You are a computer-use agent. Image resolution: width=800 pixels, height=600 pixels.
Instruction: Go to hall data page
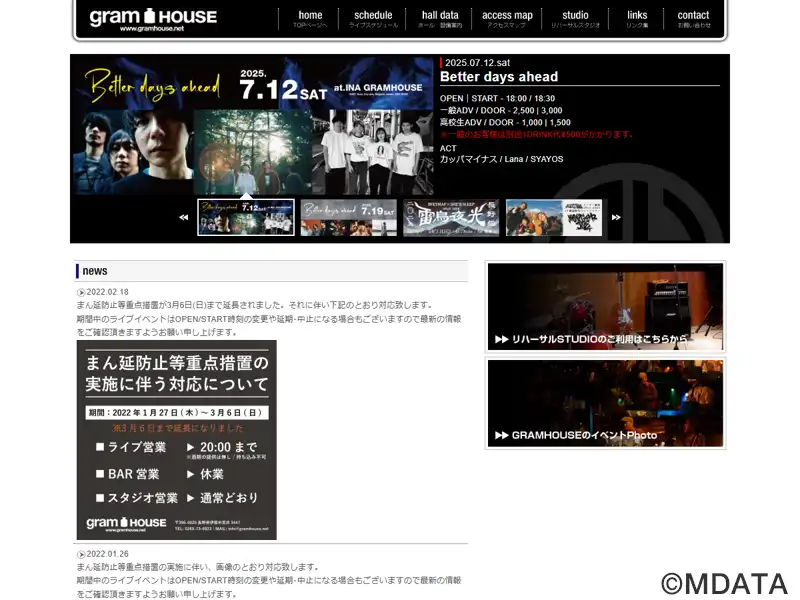[440, 19]
